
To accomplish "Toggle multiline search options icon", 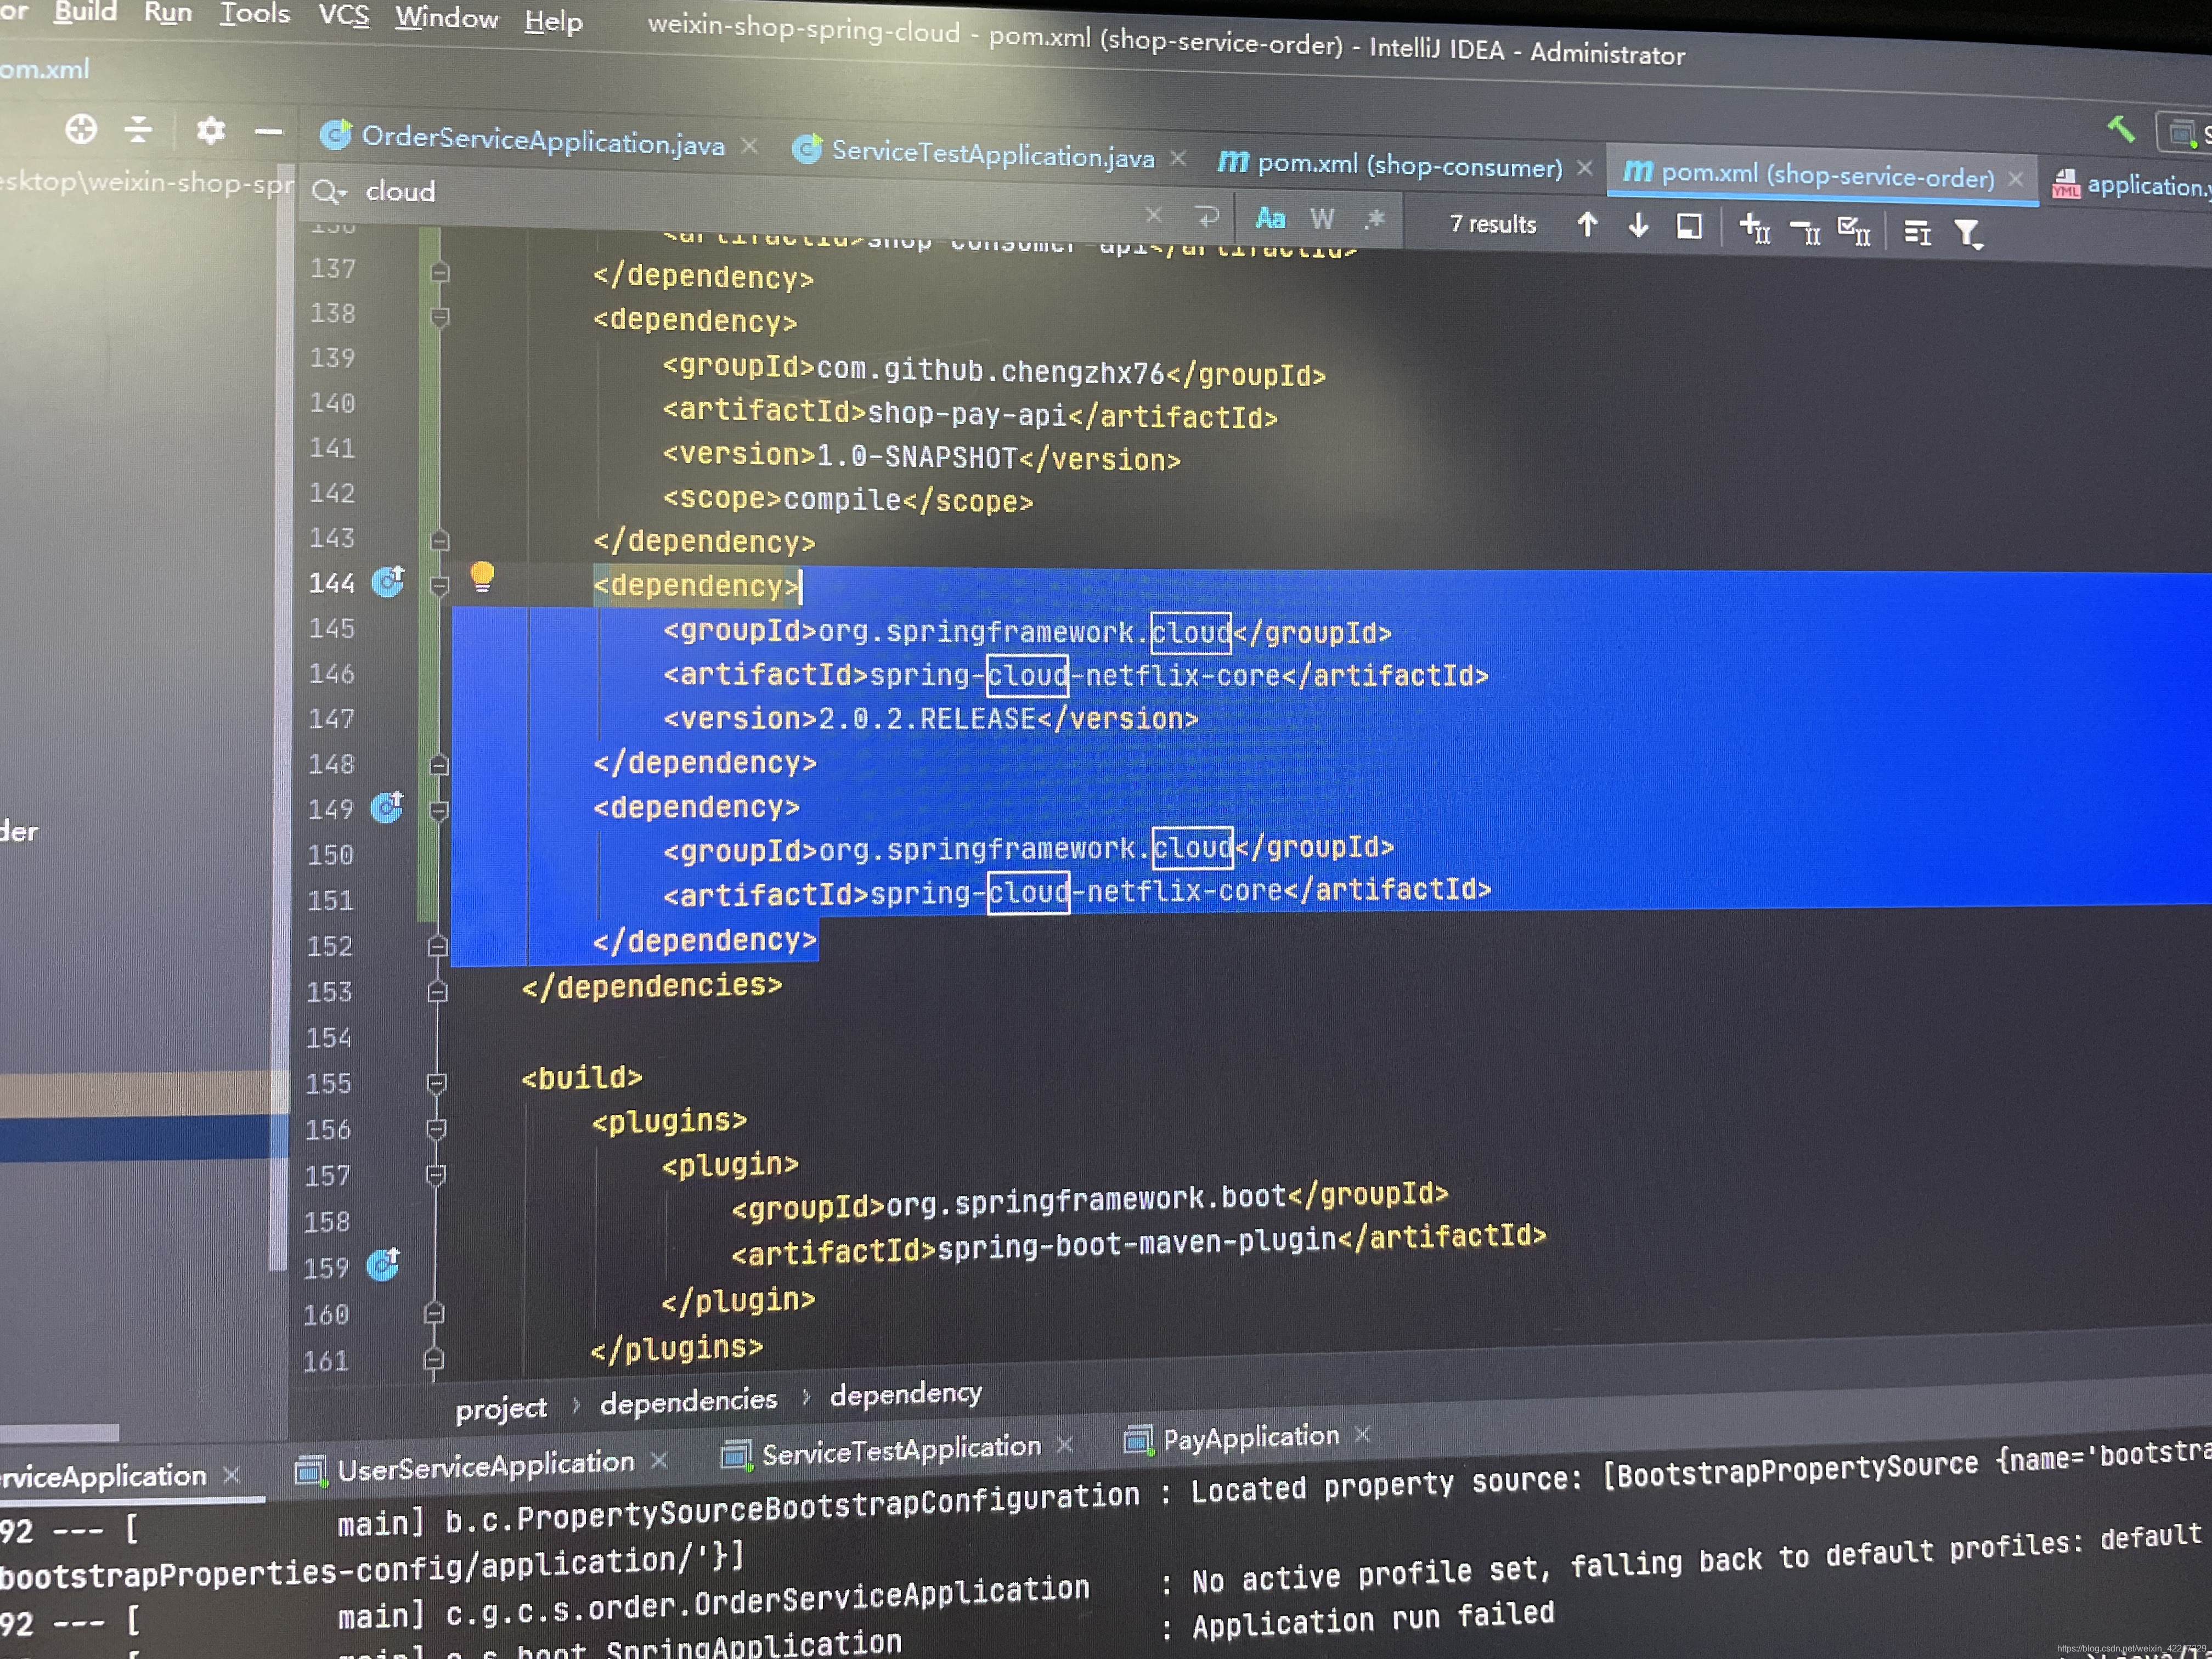I will (1917, 233).
